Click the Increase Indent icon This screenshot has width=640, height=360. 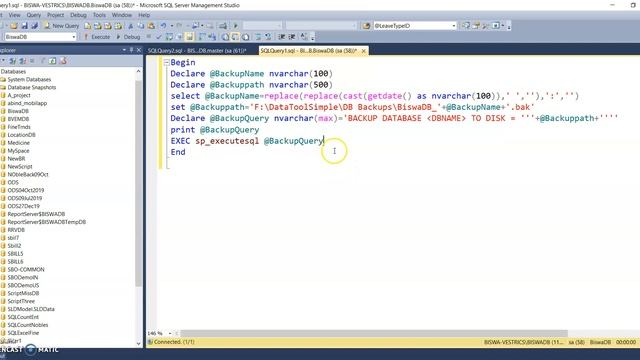tap(292, 37)
